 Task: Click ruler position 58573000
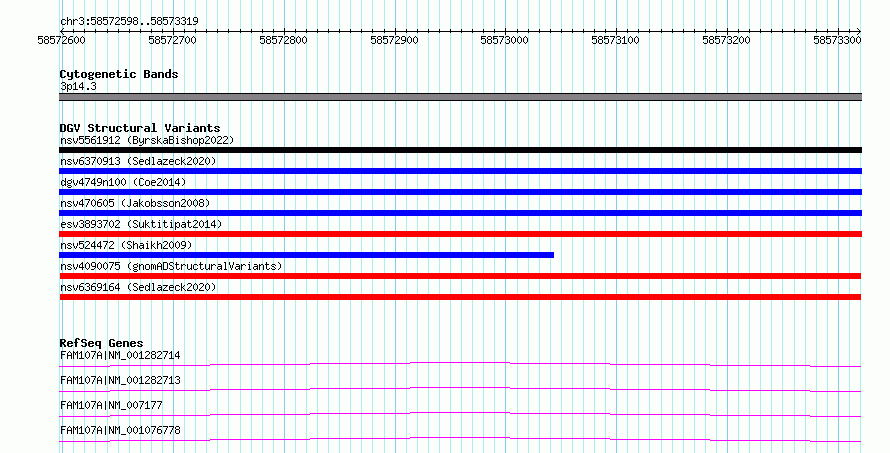(x=505, y=40)
